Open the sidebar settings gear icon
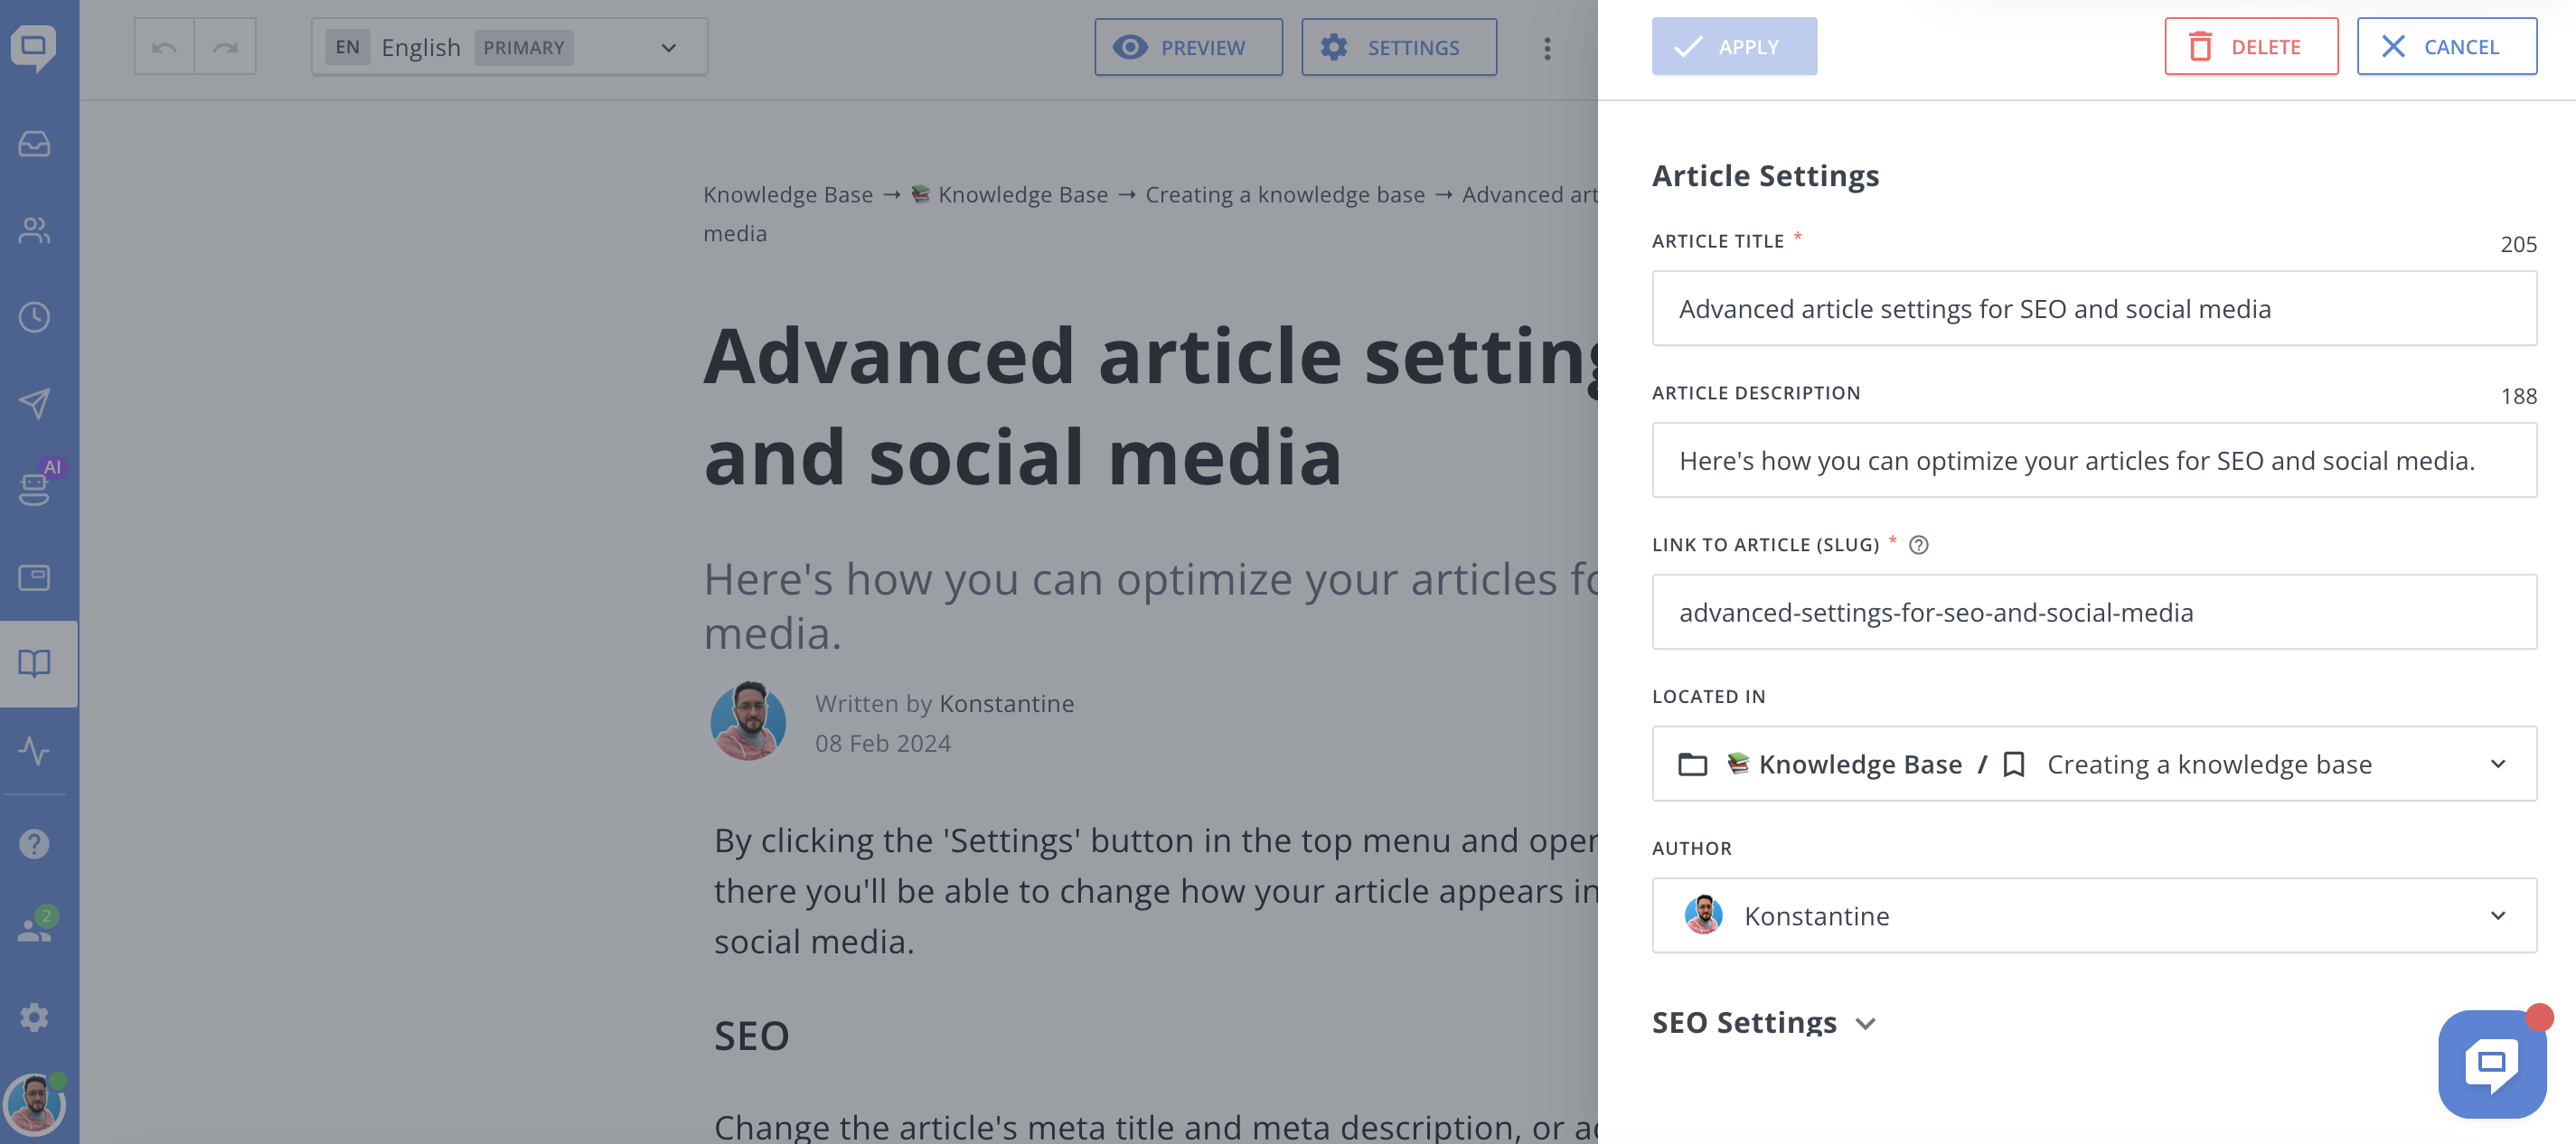The width and height of the screenshot is (2576, 1144). pyautogui.click(x=35, y=1017)
